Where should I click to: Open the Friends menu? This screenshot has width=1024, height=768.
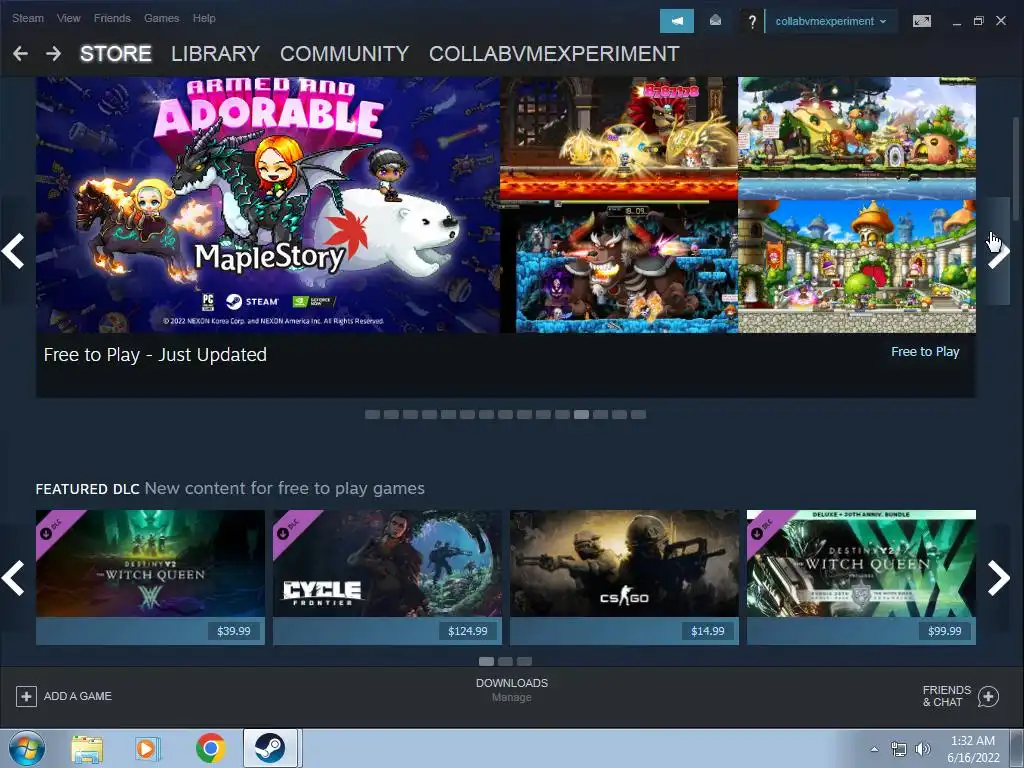[x=112, y=18]
